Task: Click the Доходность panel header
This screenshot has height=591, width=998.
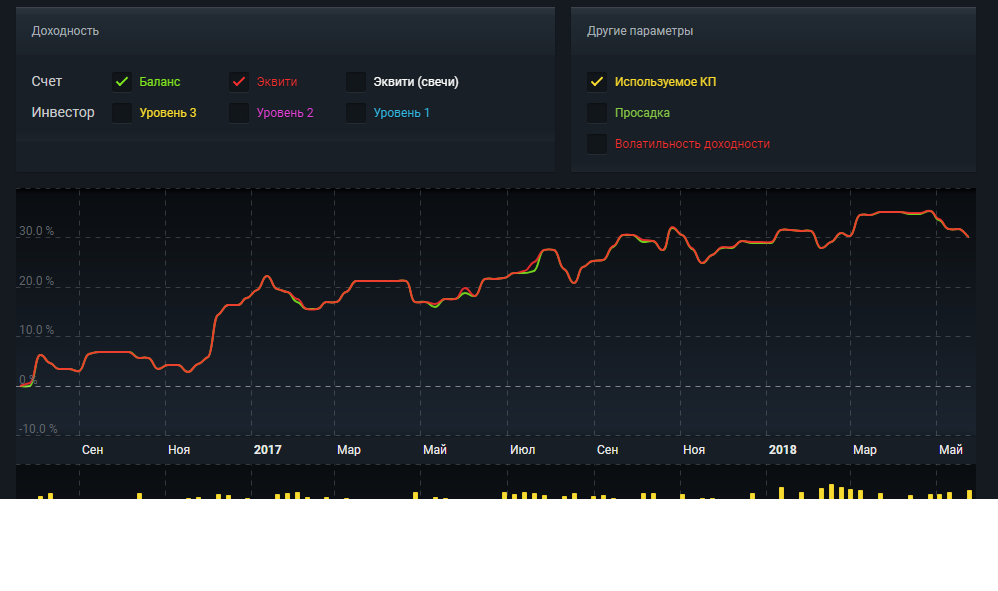Action: pyautogui.click(x=66, y=31)
